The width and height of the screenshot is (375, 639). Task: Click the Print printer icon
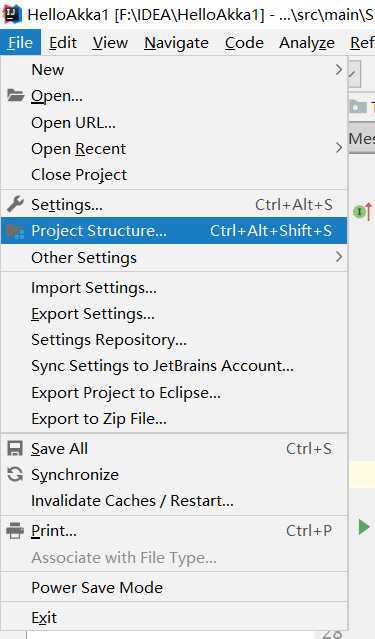[x=15, y=531]
